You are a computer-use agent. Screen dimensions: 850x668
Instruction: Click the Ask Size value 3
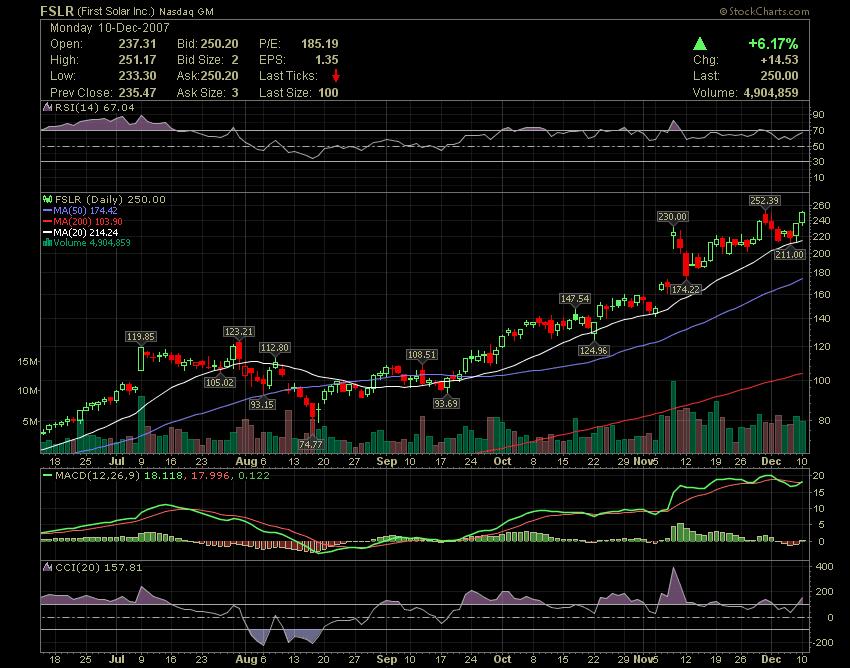point(235,93)
